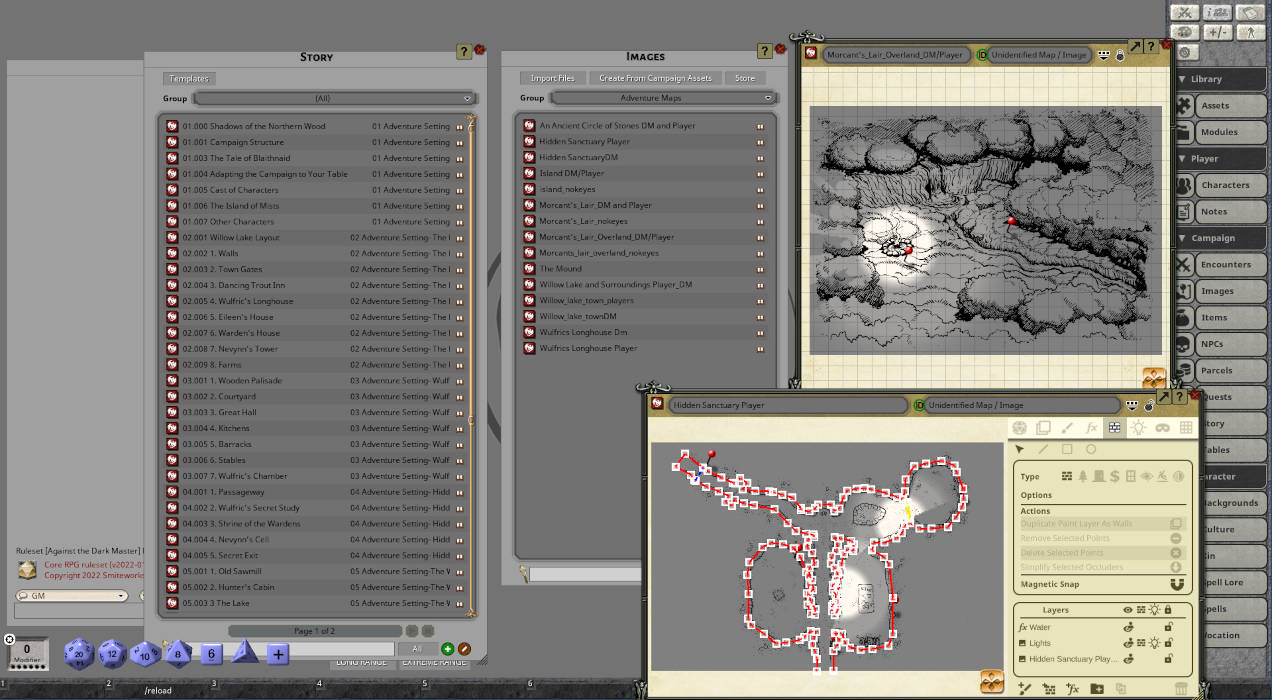Click the ID icon in Hidden Sanctuary header
The image size is (1272, 700).
click(919, 405)
